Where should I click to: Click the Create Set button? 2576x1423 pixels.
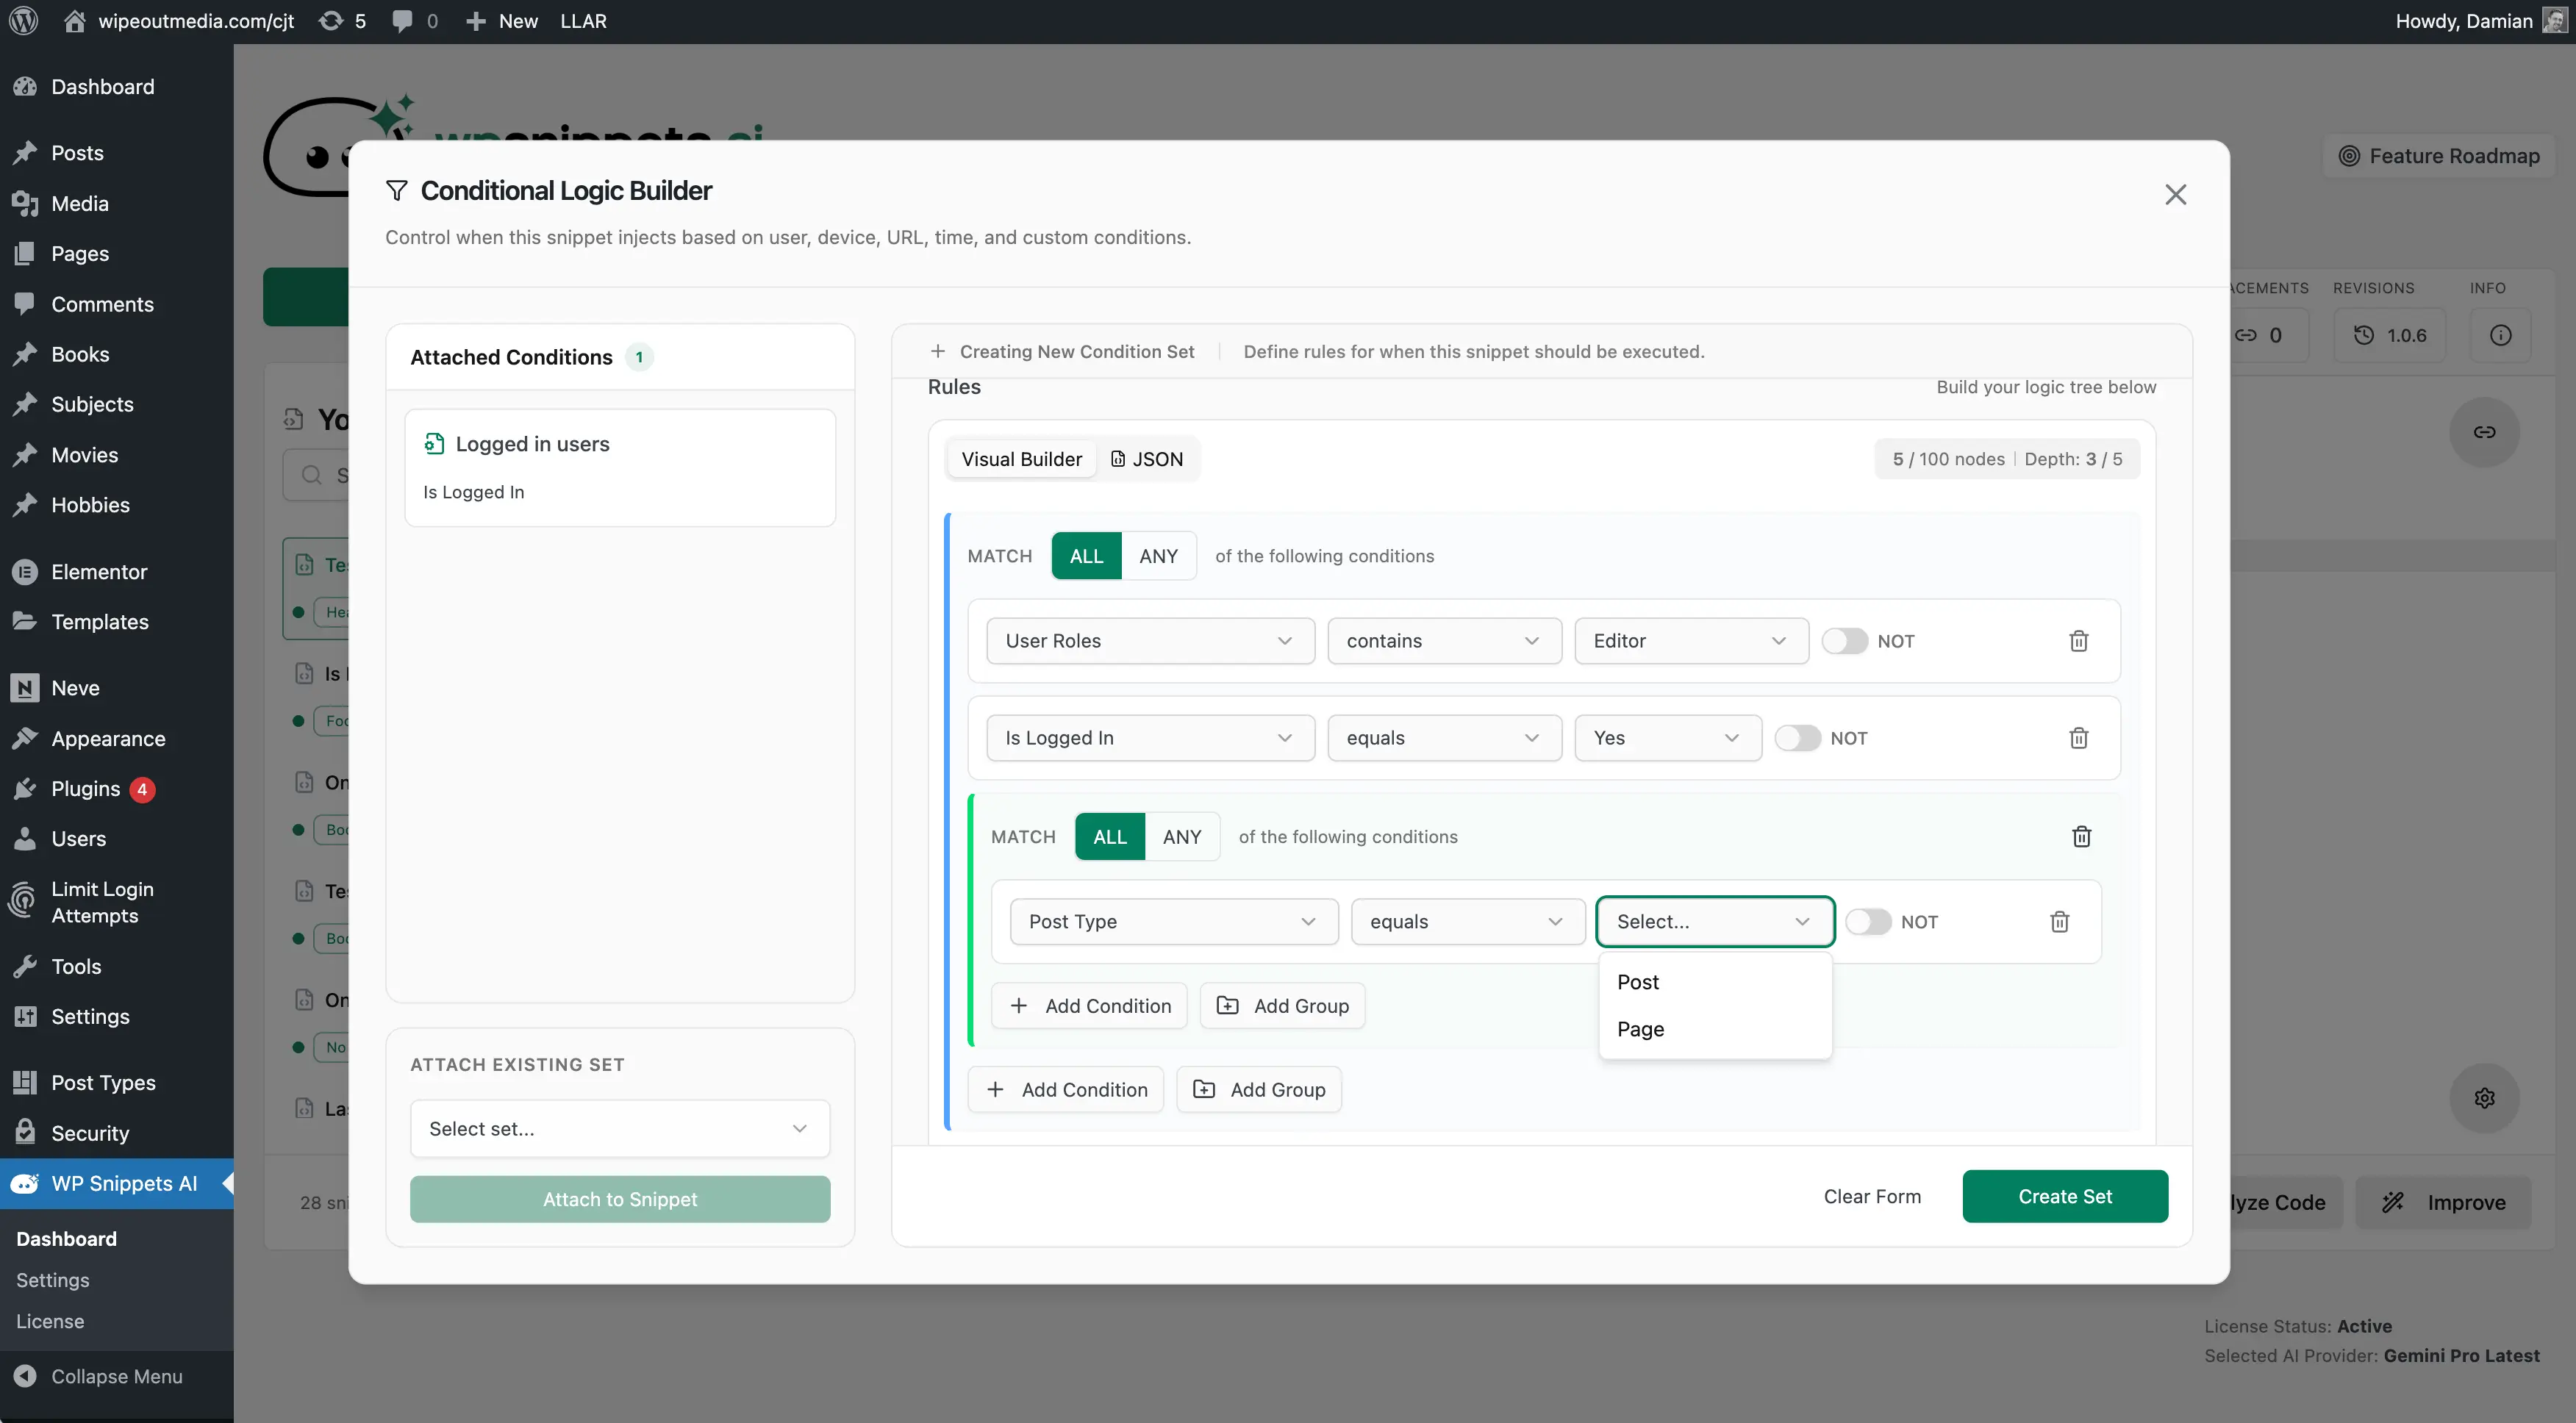pyautogui.click(x=2064, y=1196)
